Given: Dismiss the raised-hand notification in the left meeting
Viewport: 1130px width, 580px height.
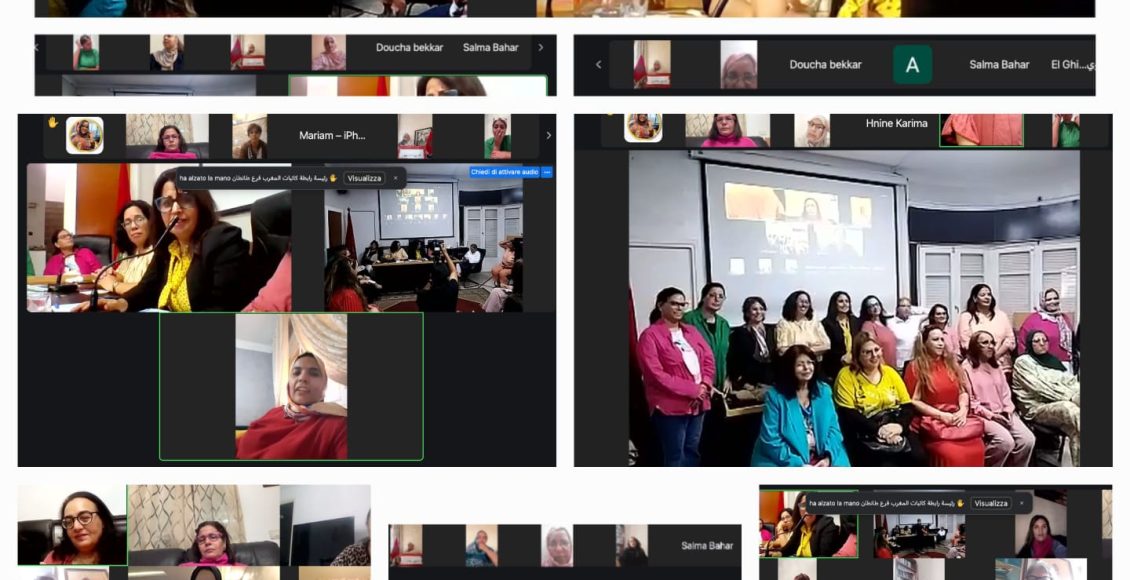Looking at the screenshot, I should (395, 178).
